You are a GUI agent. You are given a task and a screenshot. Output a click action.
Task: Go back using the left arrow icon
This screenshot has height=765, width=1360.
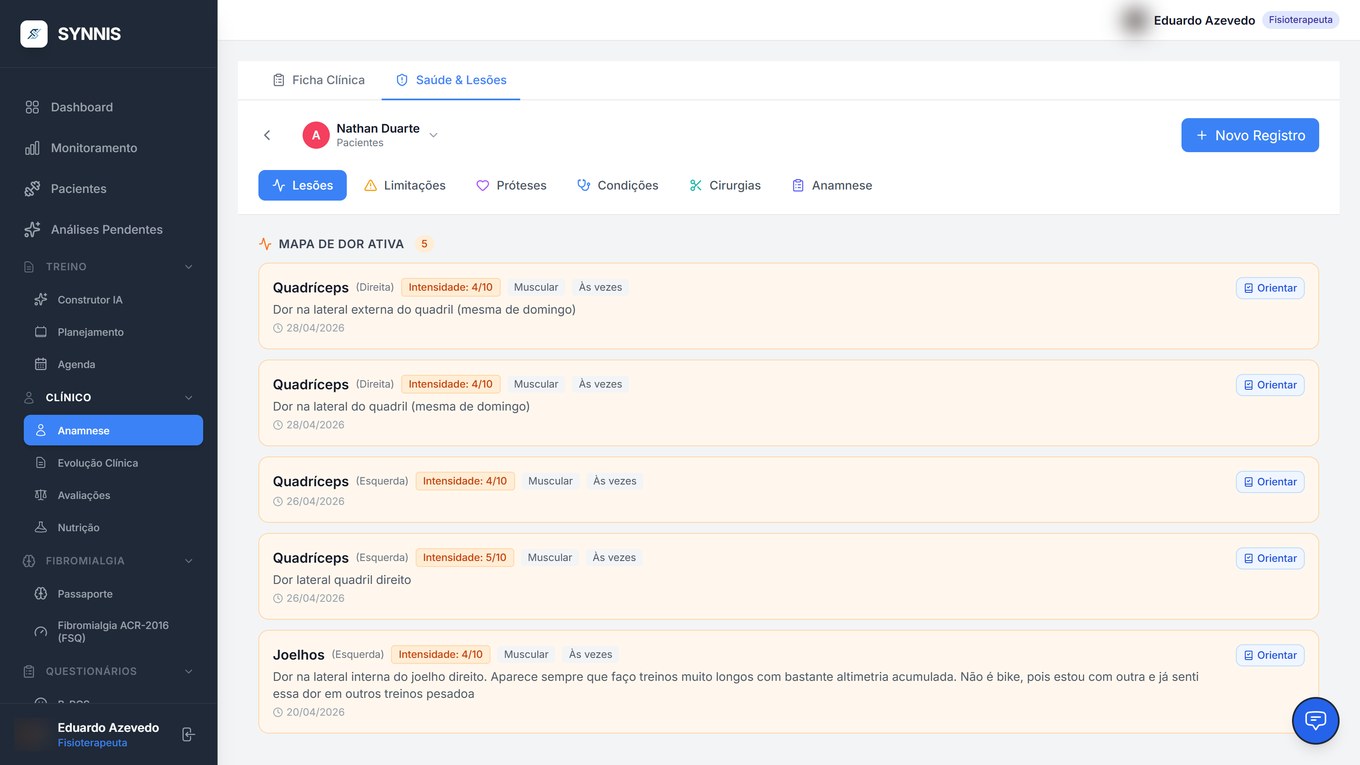pyautogui.click(x=267, y=135)
